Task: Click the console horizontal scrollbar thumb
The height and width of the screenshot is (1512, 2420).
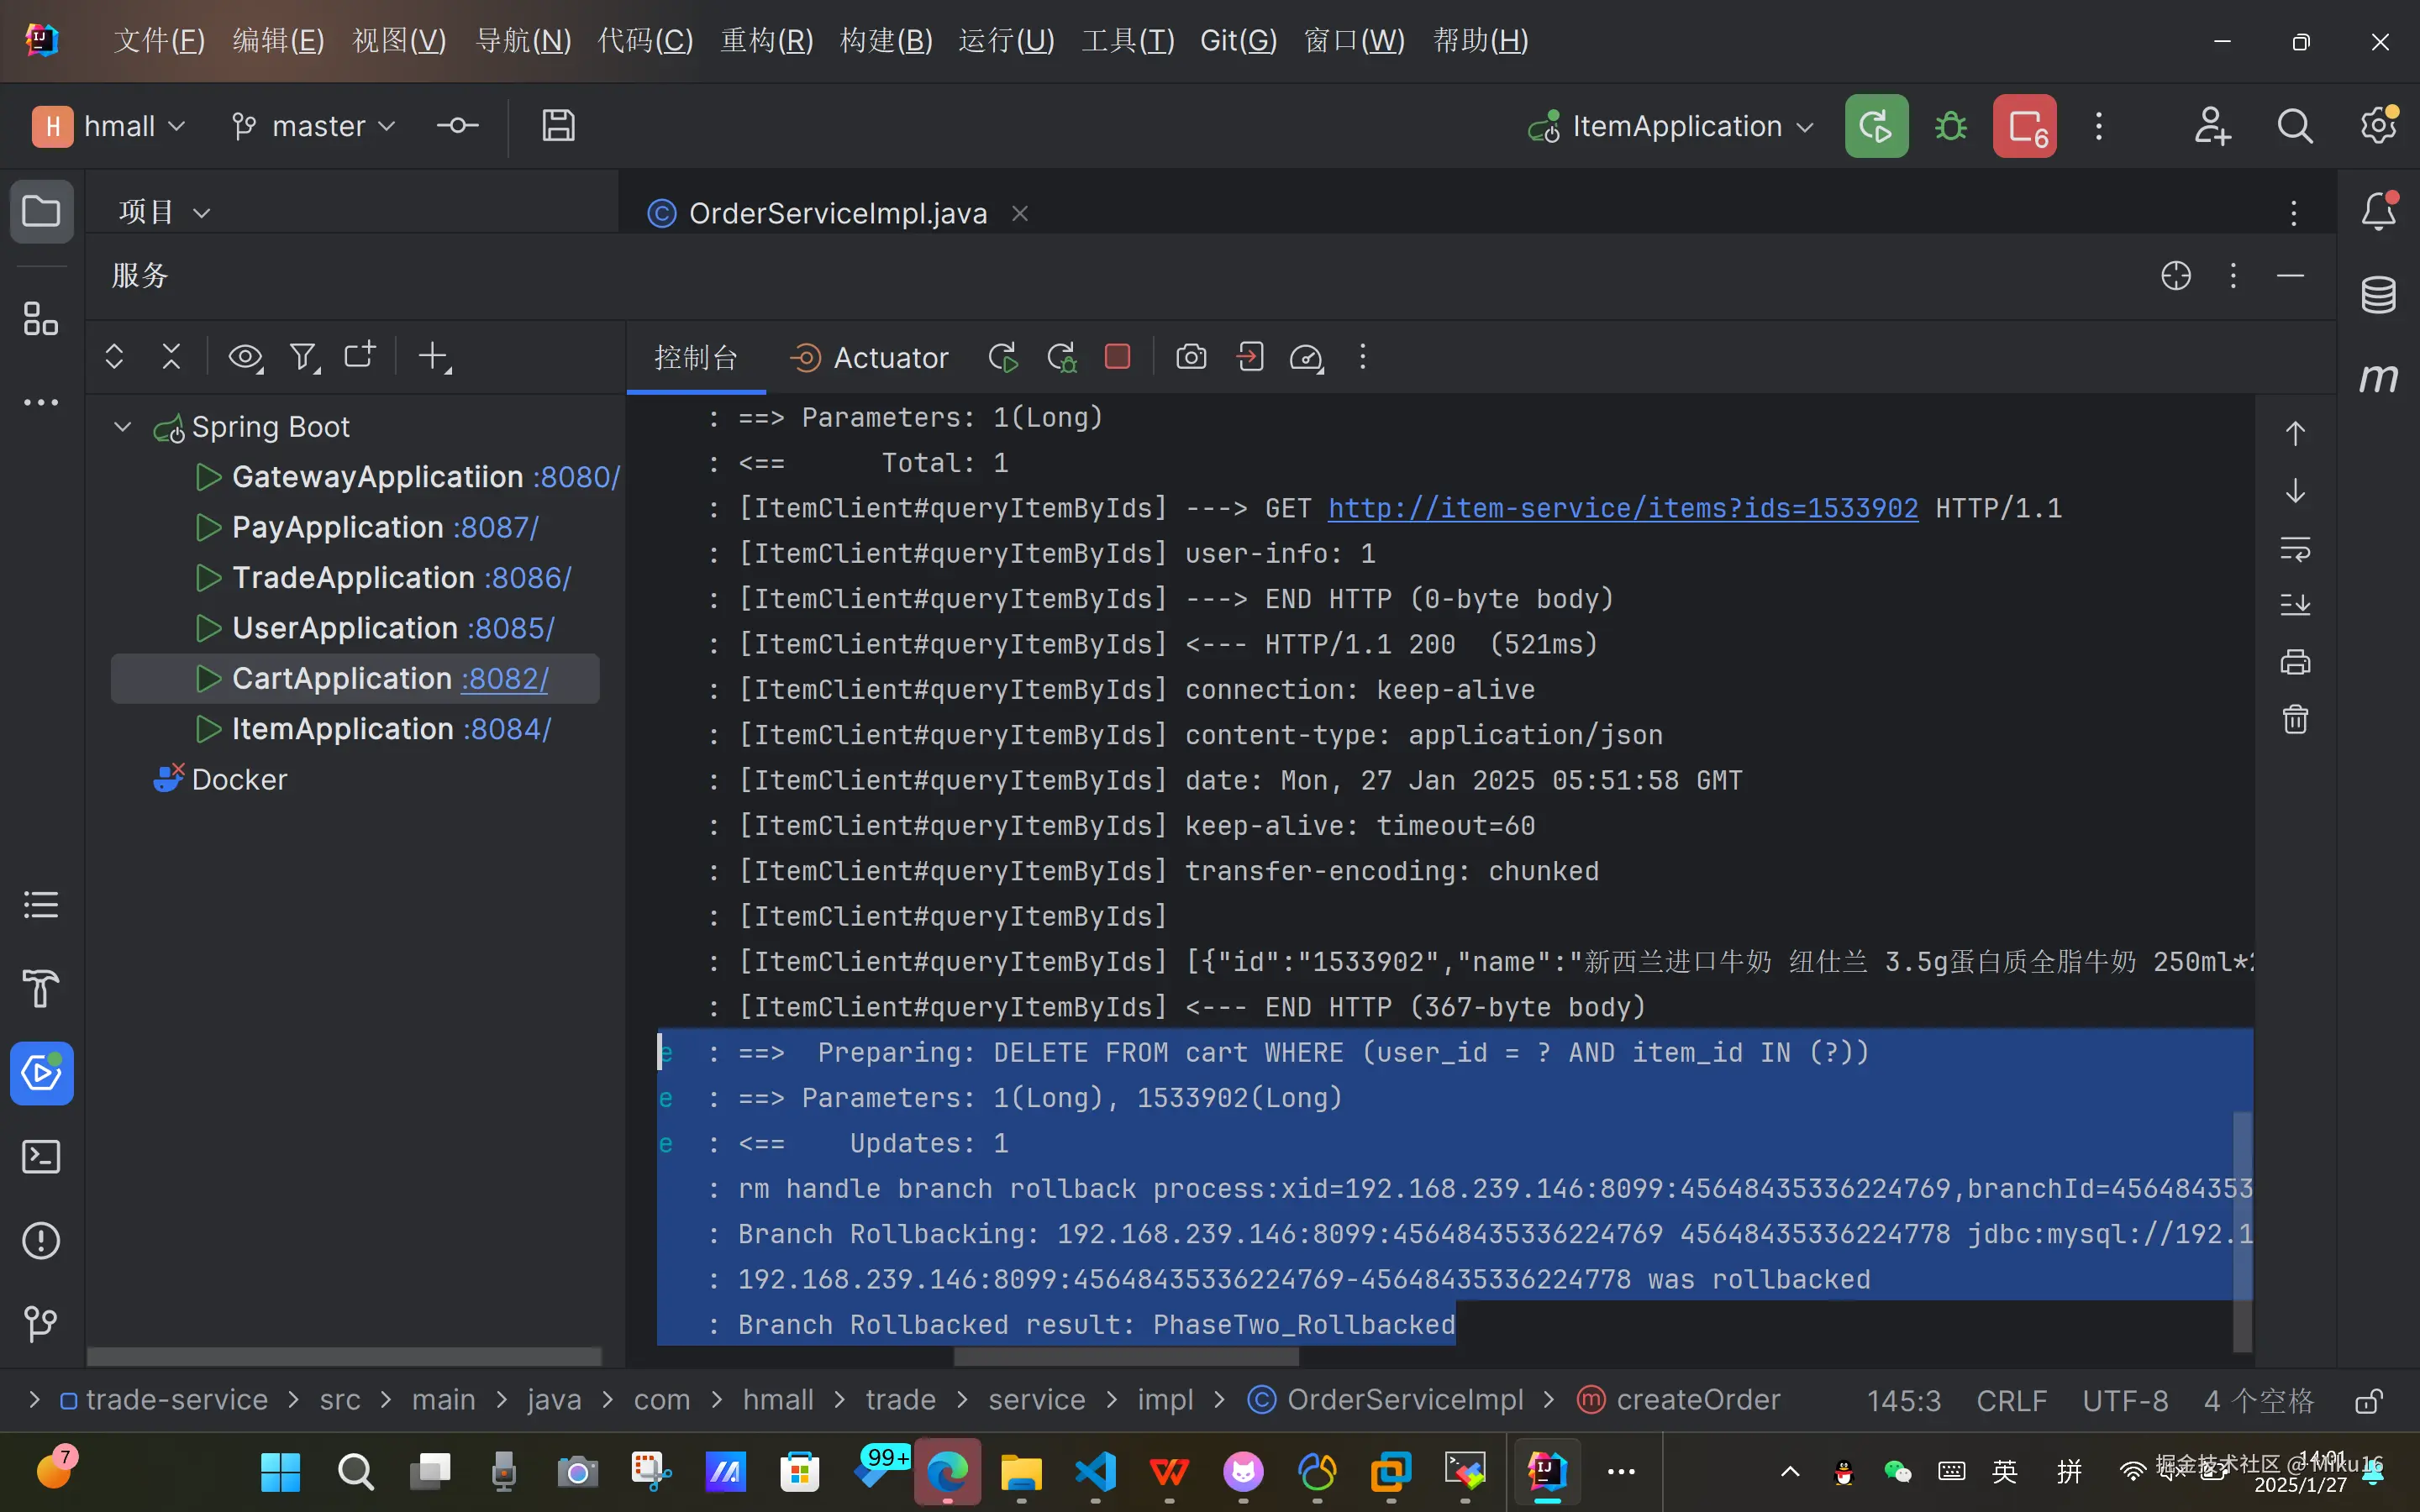Action: (1126, 1357)
